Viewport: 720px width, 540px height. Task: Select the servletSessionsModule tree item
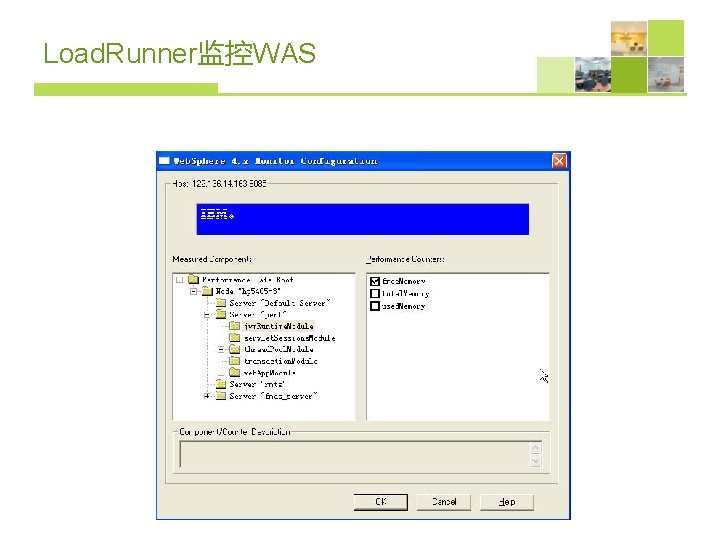point(290,338)
